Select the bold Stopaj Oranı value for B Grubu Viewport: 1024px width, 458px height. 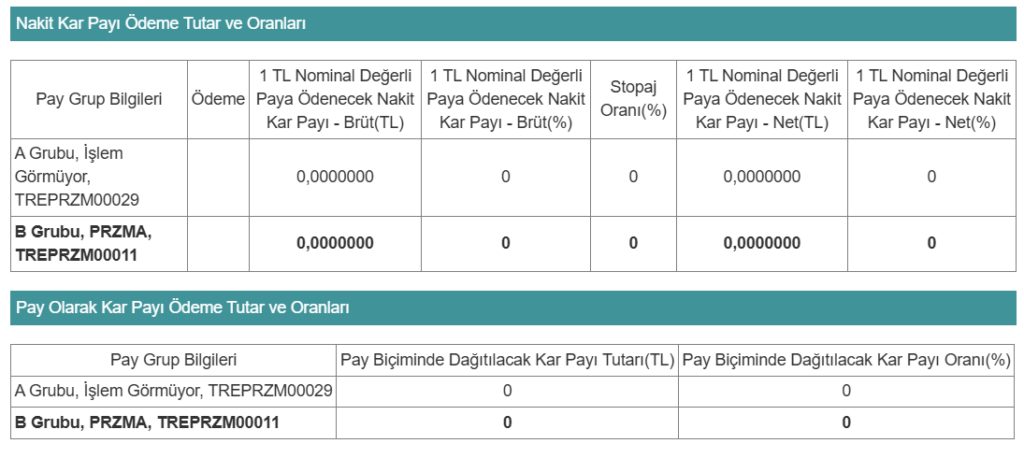point(633,243)
